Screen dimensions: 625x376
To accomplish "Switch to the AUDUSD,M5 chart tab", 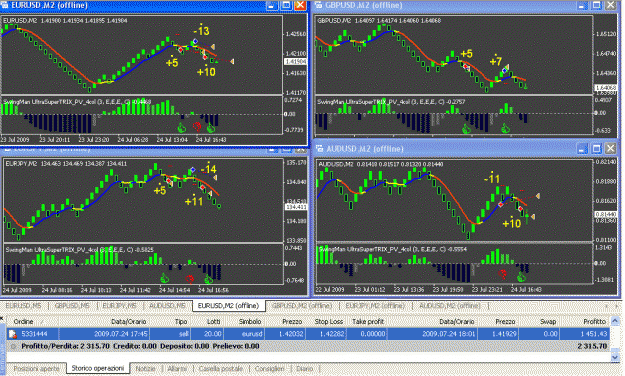I will pos(167,306).
